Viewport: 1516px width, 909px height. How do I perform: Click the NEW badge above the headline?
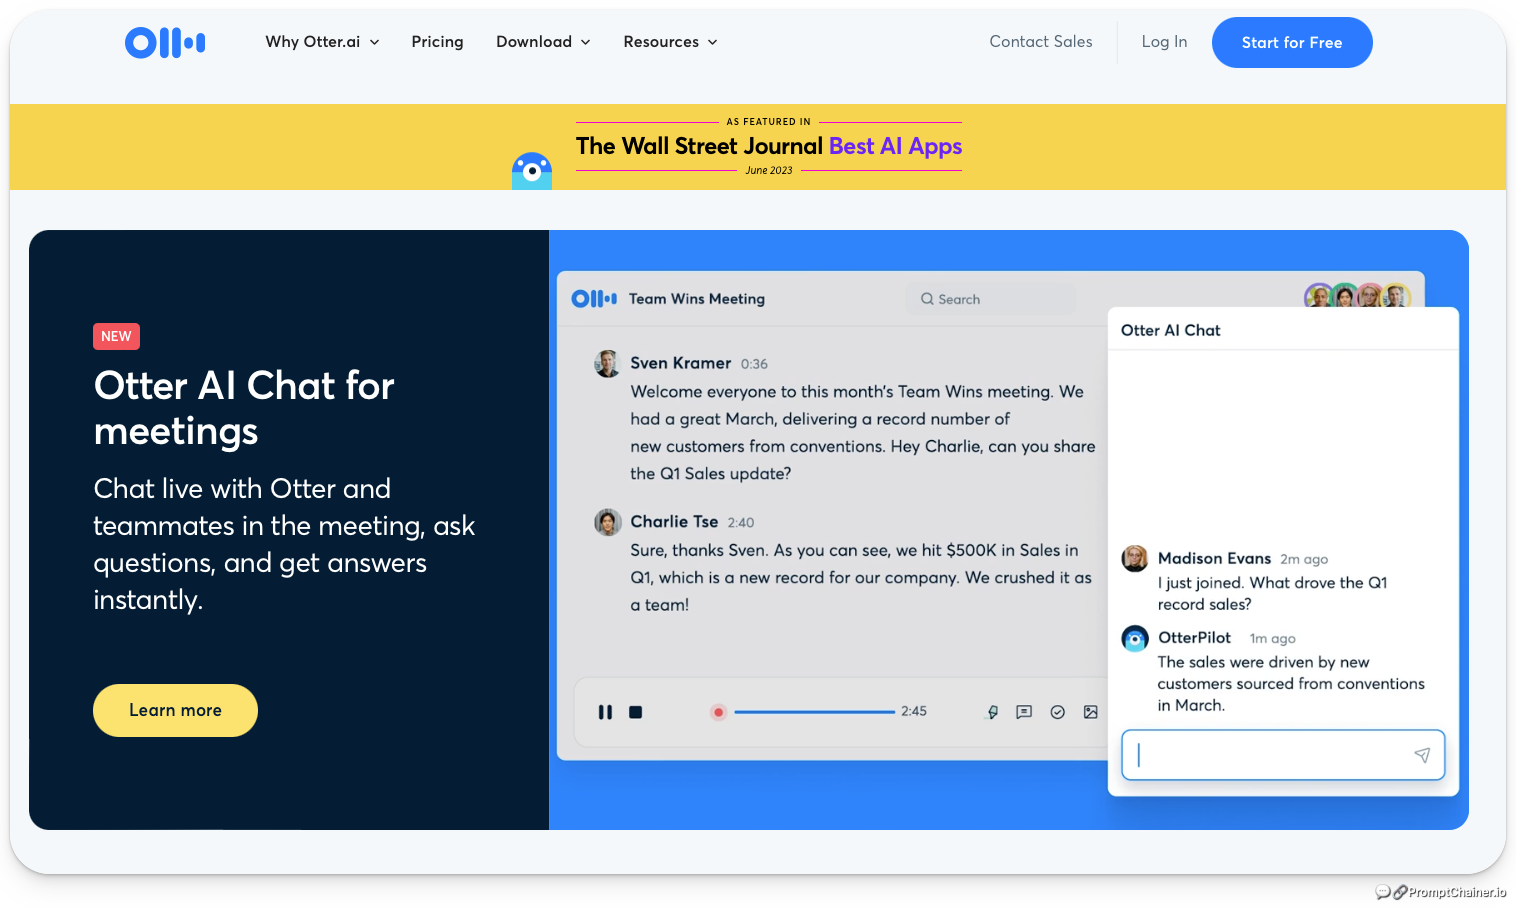pyautogui.click(x=116, y=336)
